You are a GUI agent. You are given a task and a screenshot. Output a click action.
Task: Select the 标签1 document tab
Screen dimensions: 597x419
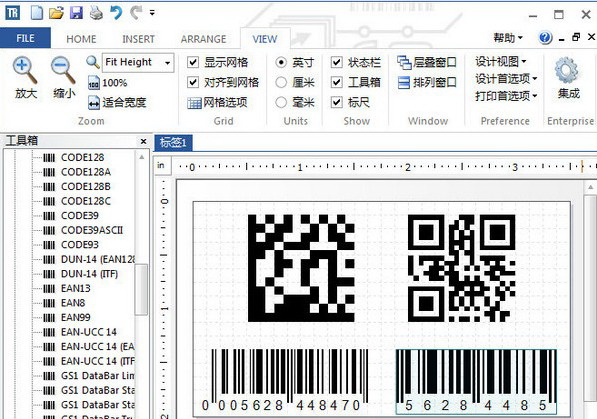click(x=173, y=143)
